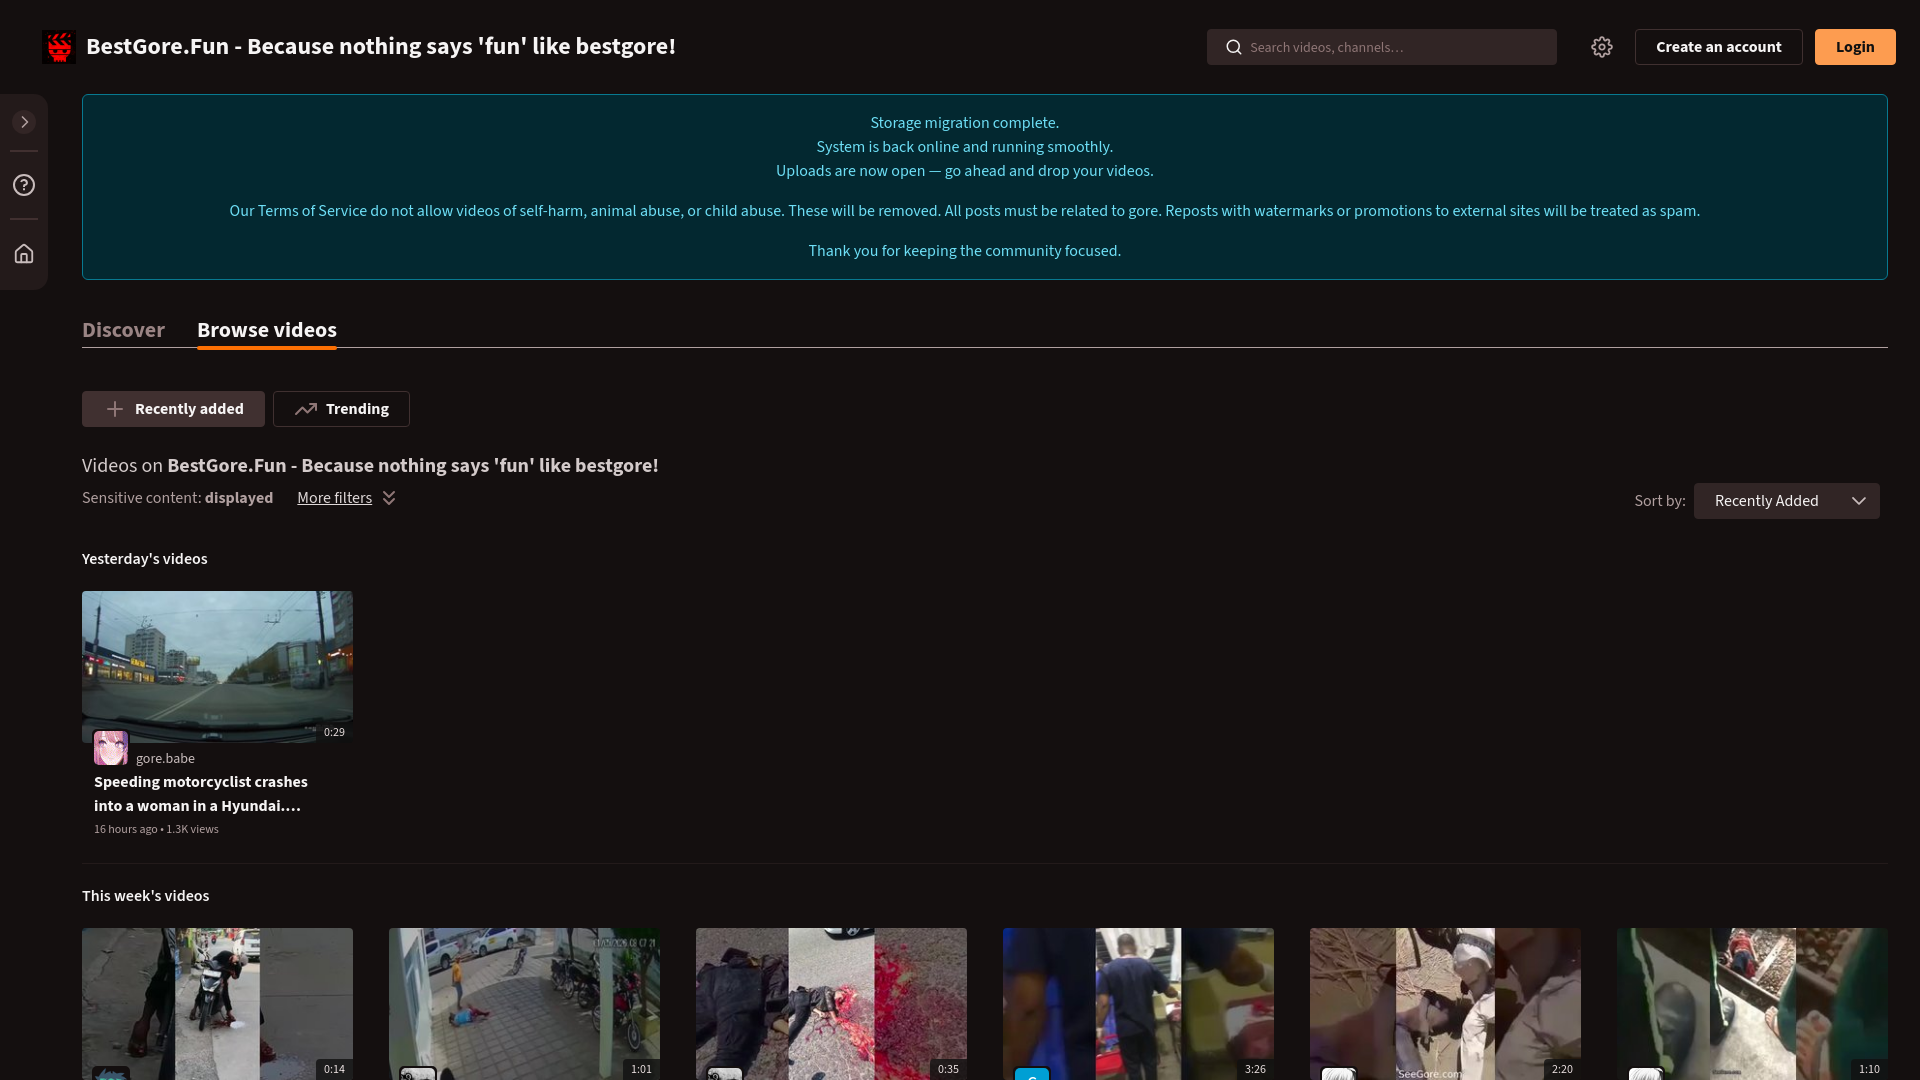Expand the More filters double chevron
Viewport: 1920px width, 1080px height.
click(x=389, y=498)
